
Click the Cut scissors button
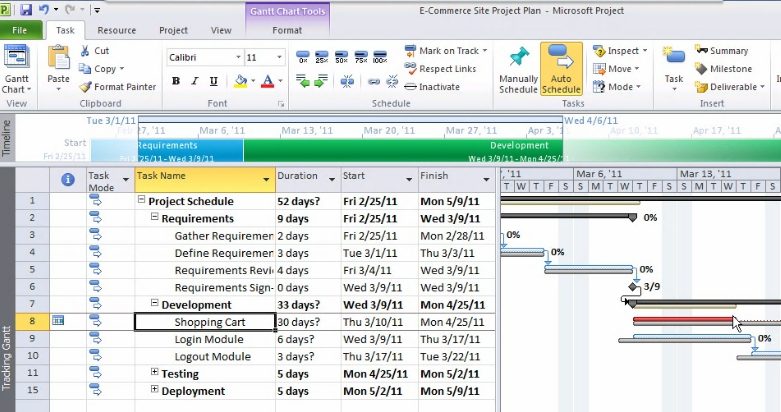coord(95,50)
